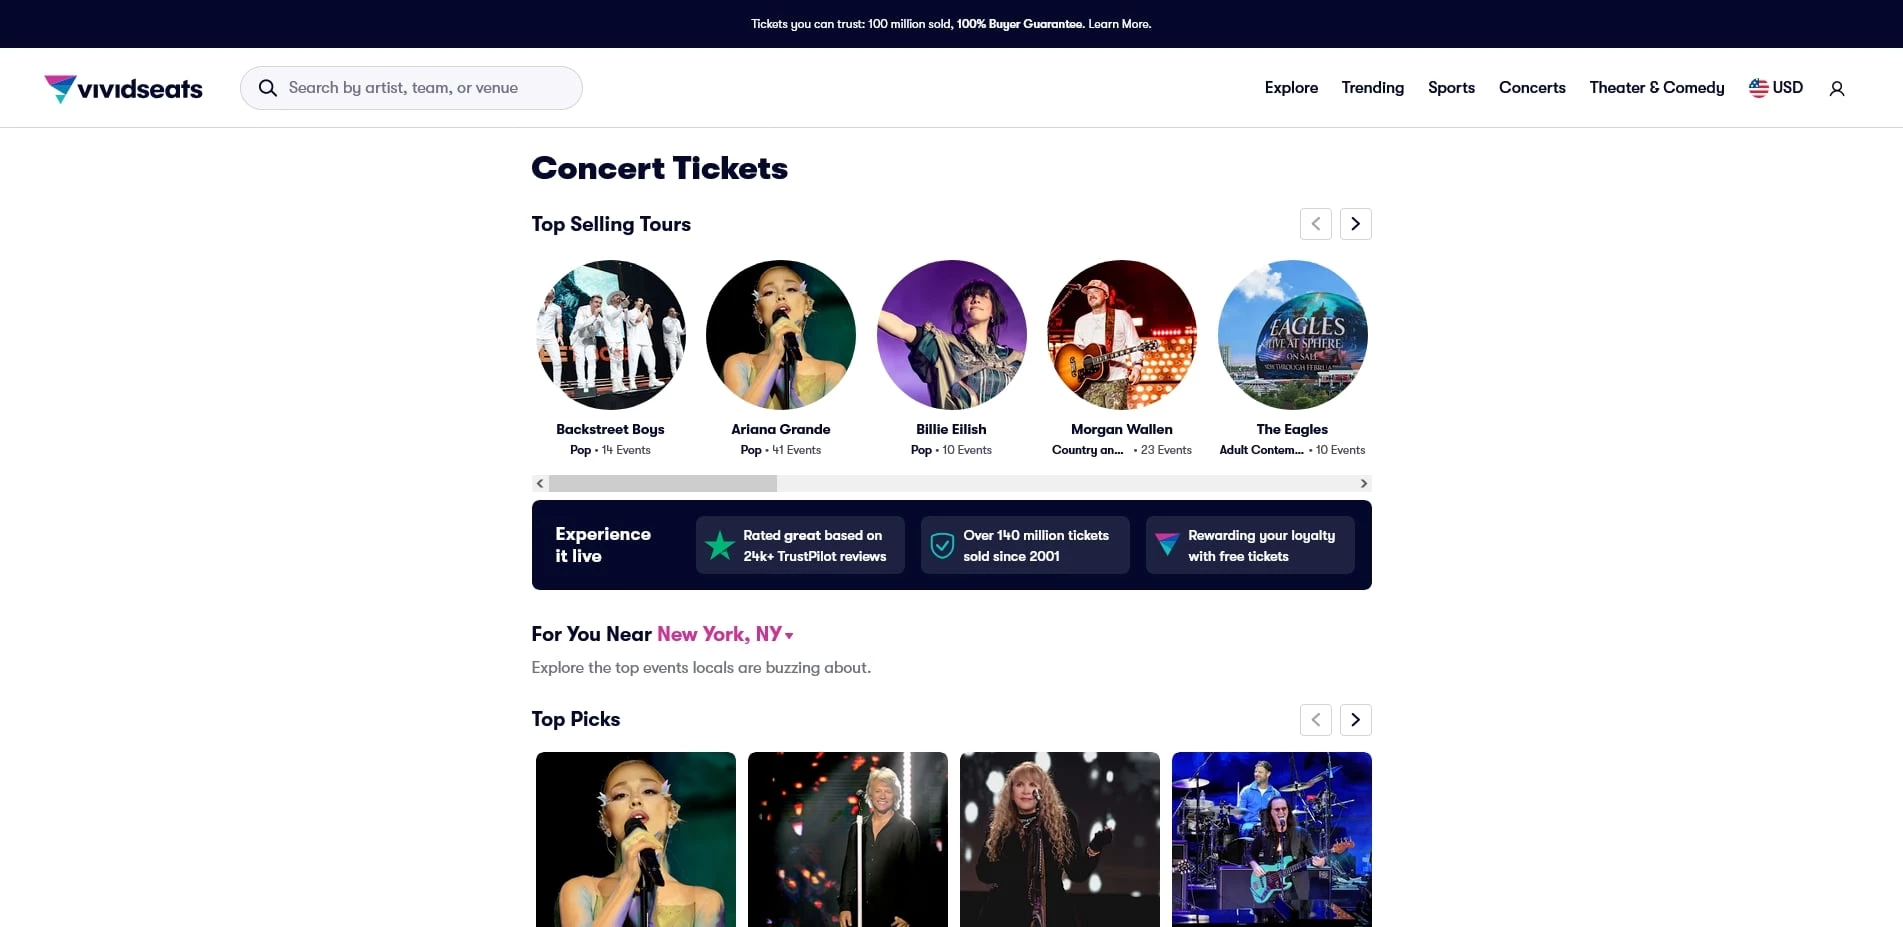
Task: Click the search magnifier icon
Action: (267, 88)
